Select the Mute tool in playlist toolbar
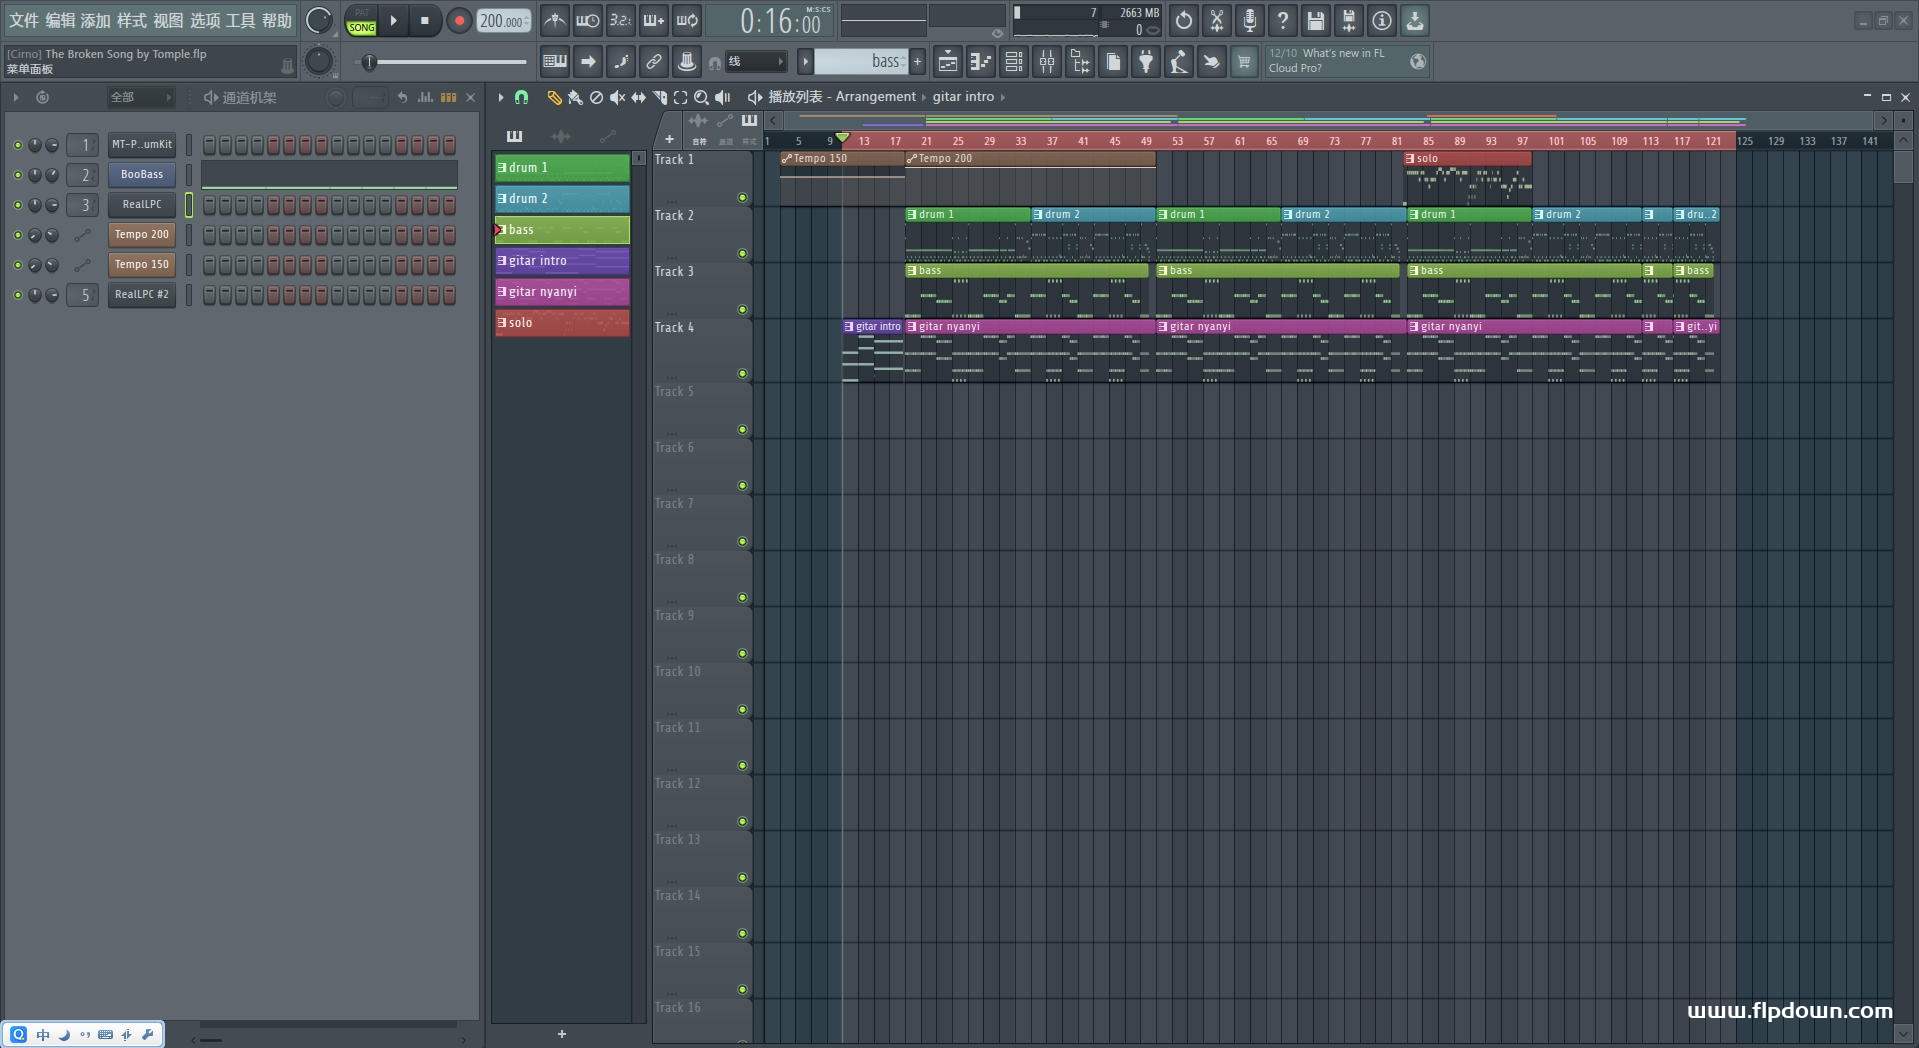1919x1048 pixels. [617, 97]
